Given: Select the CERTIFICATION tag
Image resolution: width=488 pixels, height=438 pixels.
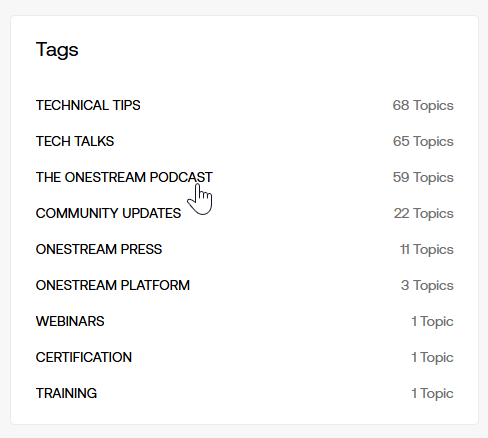Looking at the screenshot, I should tap(84, 357).
